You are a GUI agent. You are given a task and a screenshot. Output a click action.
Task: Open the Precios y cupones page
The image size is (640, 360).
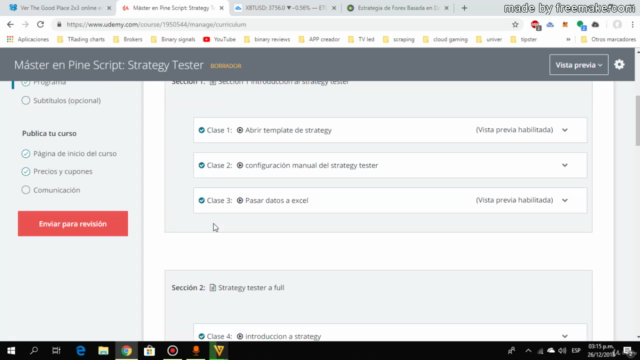[x=63, y=171]
